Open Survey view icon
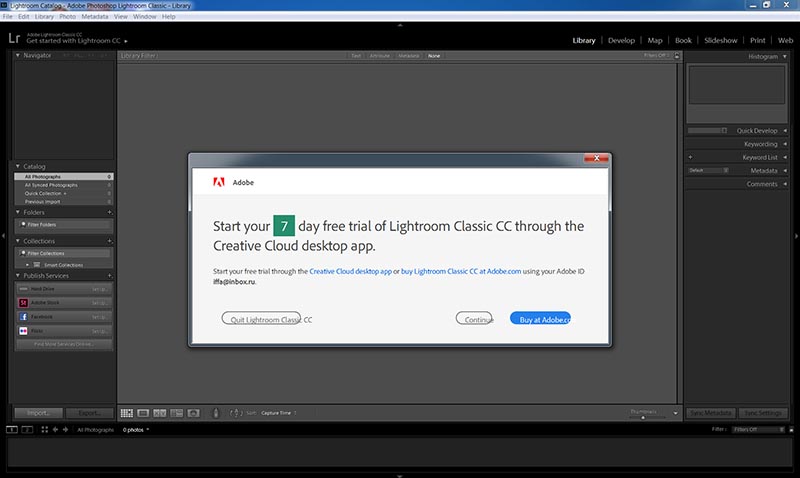800x478 pixels. [x=177, y=413]
